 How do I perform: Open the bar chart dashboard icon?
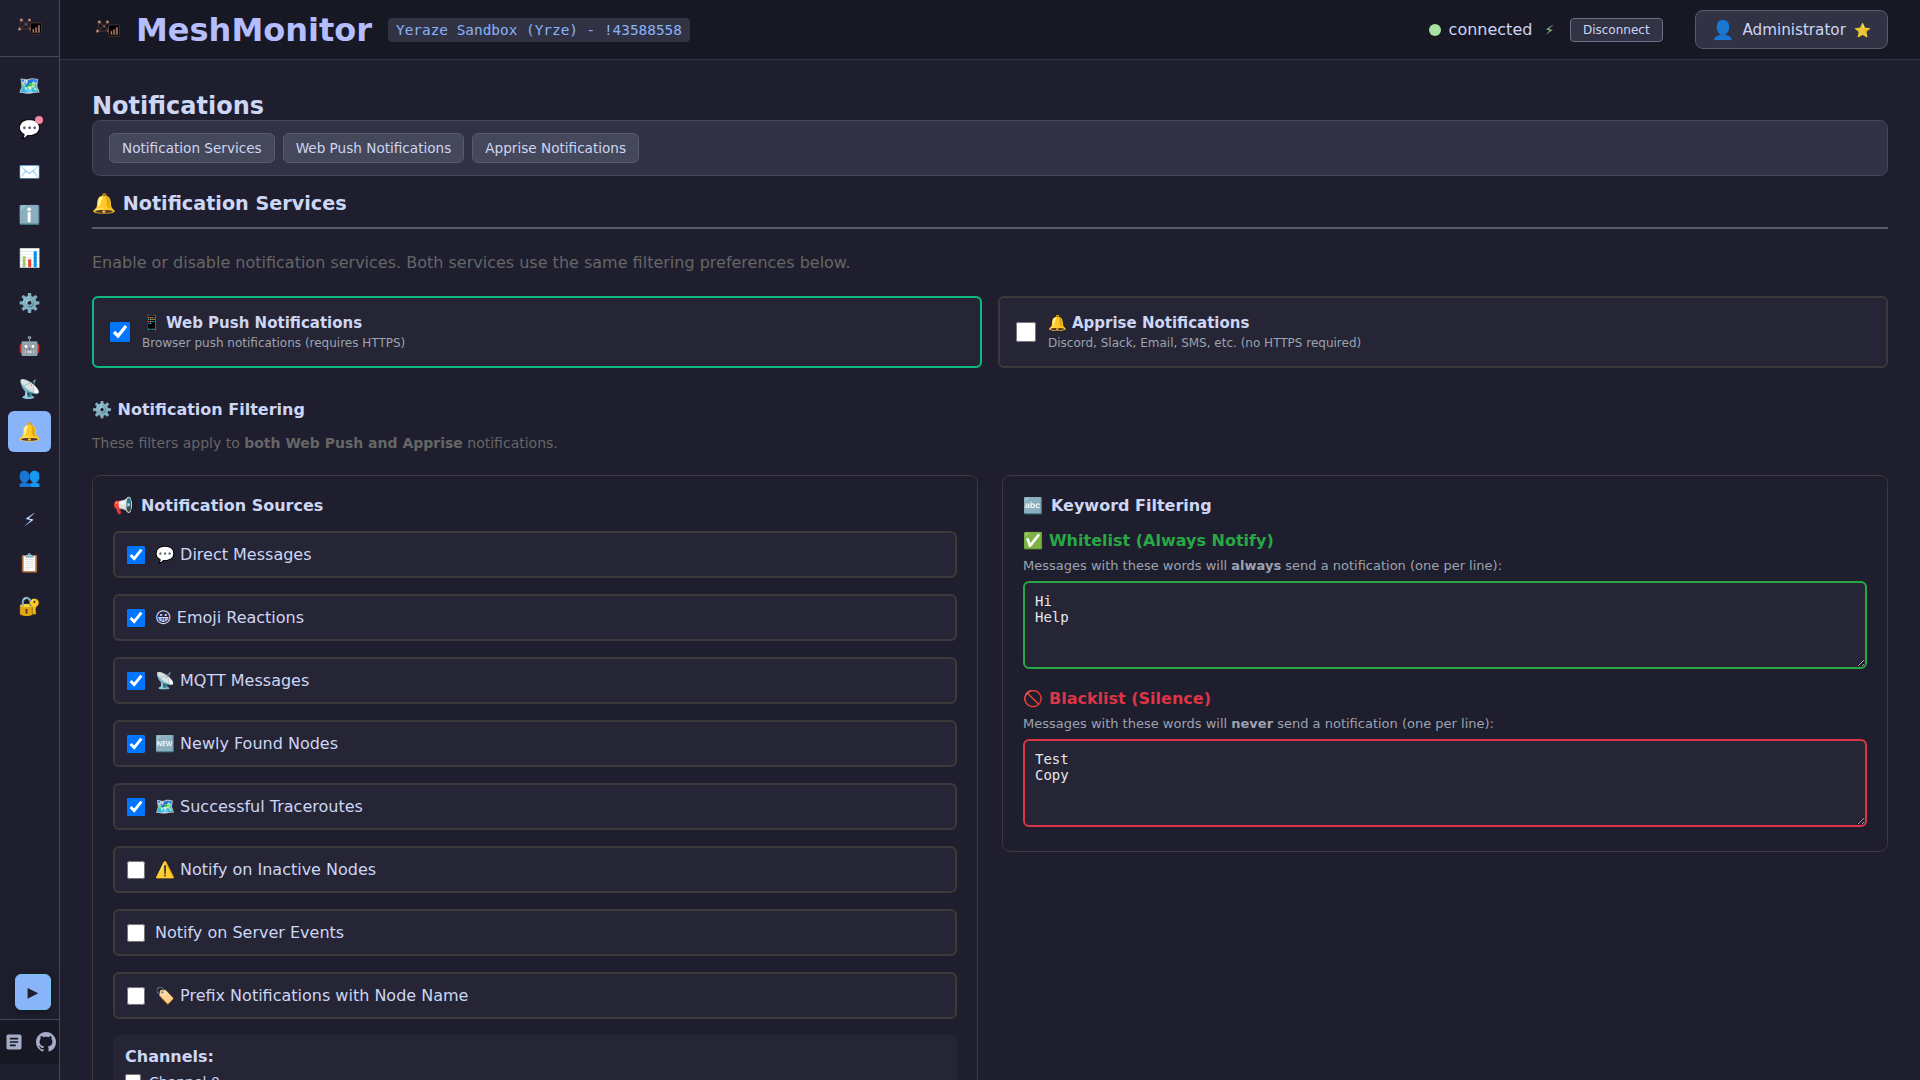(x=29, y=258)
